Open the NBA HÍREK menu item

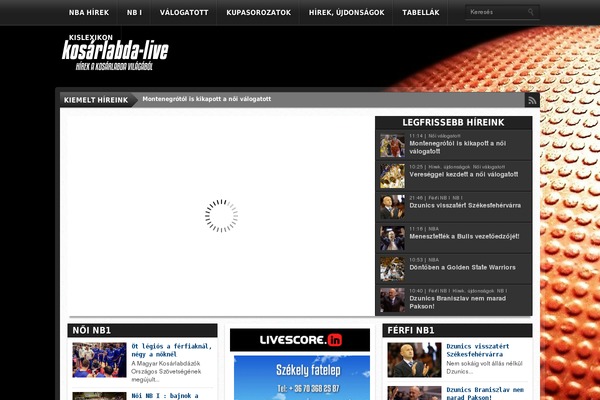click(89, 13)
